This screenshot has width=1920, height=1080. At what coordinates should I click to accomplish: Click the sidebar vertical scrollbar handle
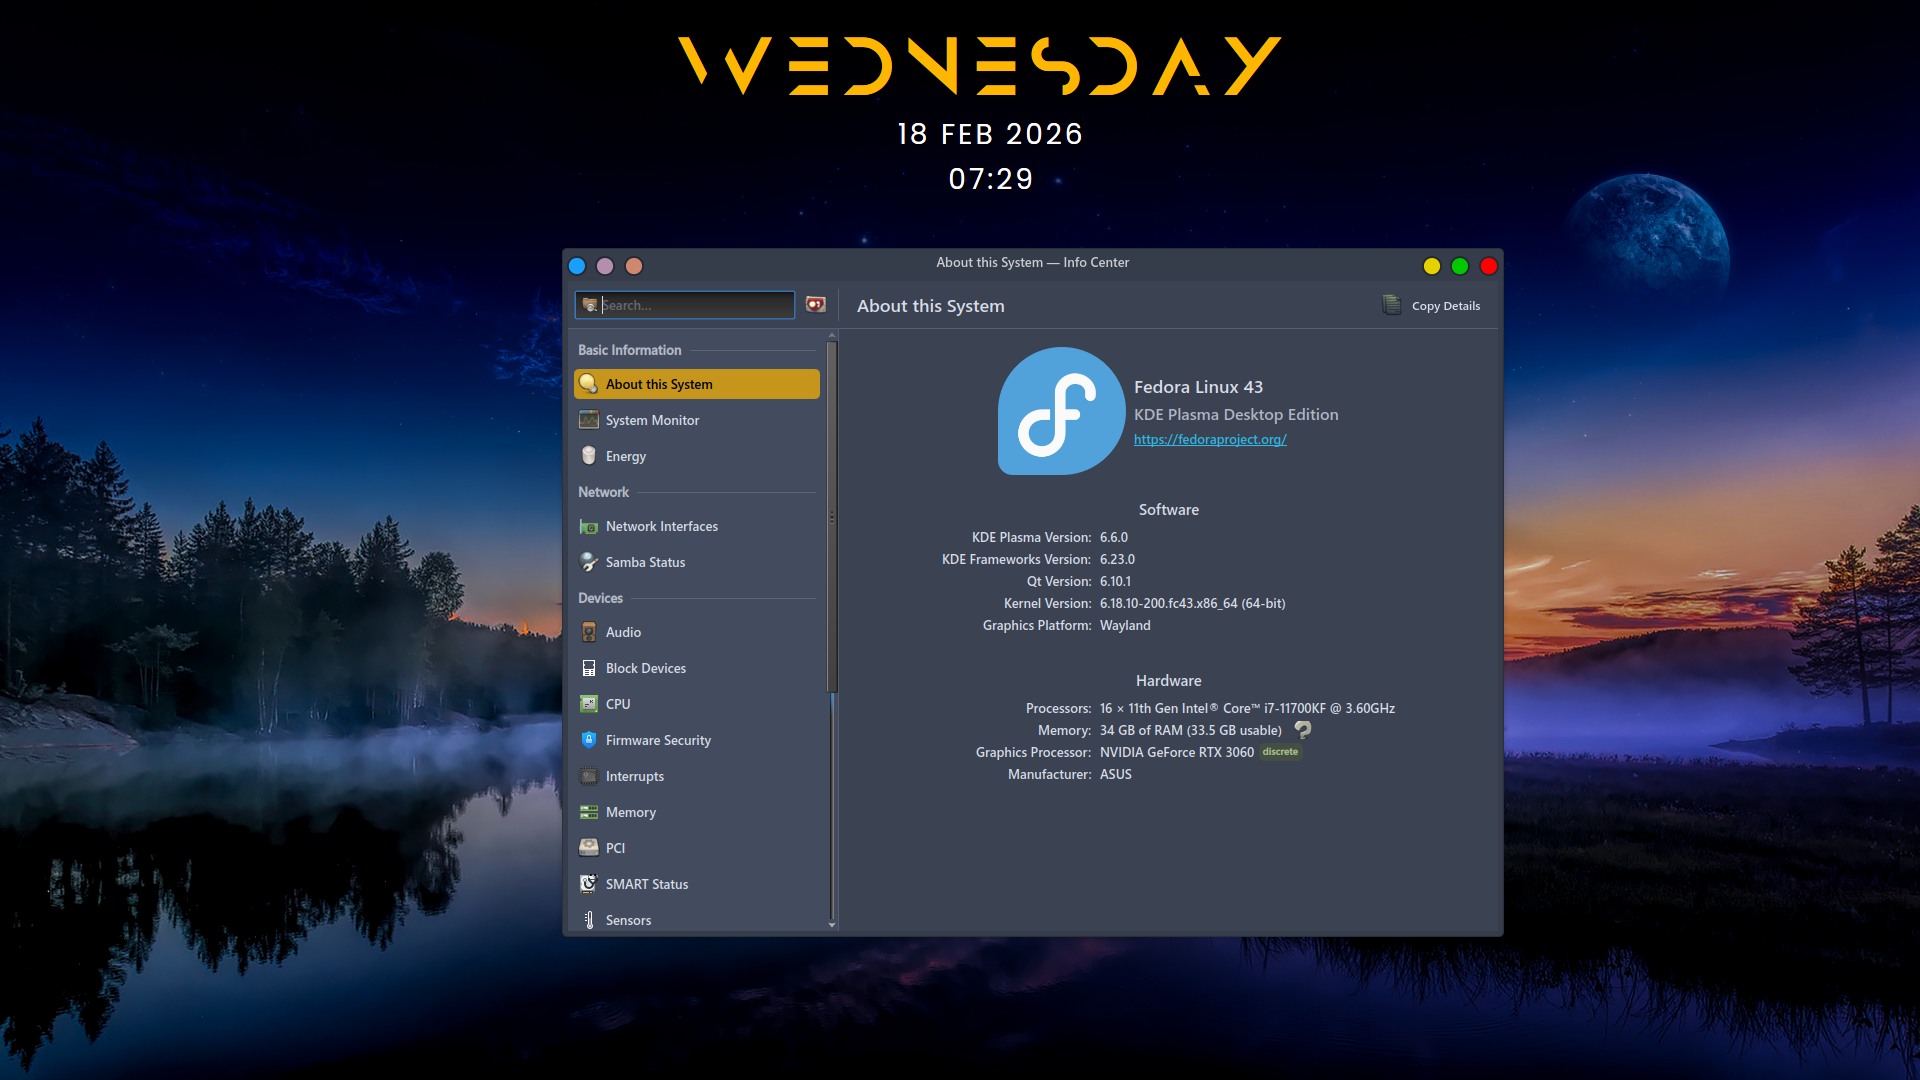tap(832, 517)
